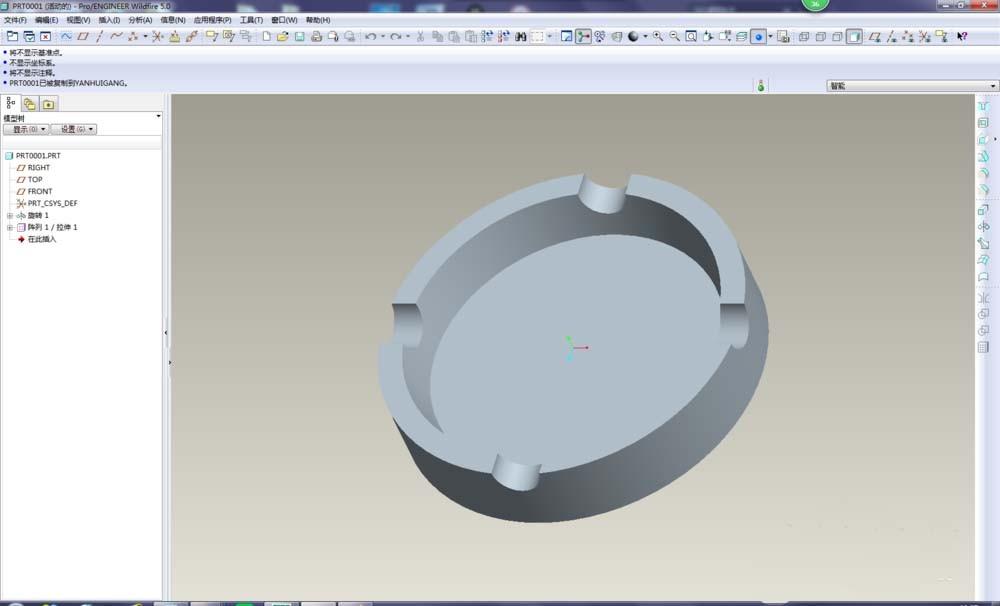Open the 插入(I) menu
This screenshot has height=606, width=1000.
(x=109, y=19)
